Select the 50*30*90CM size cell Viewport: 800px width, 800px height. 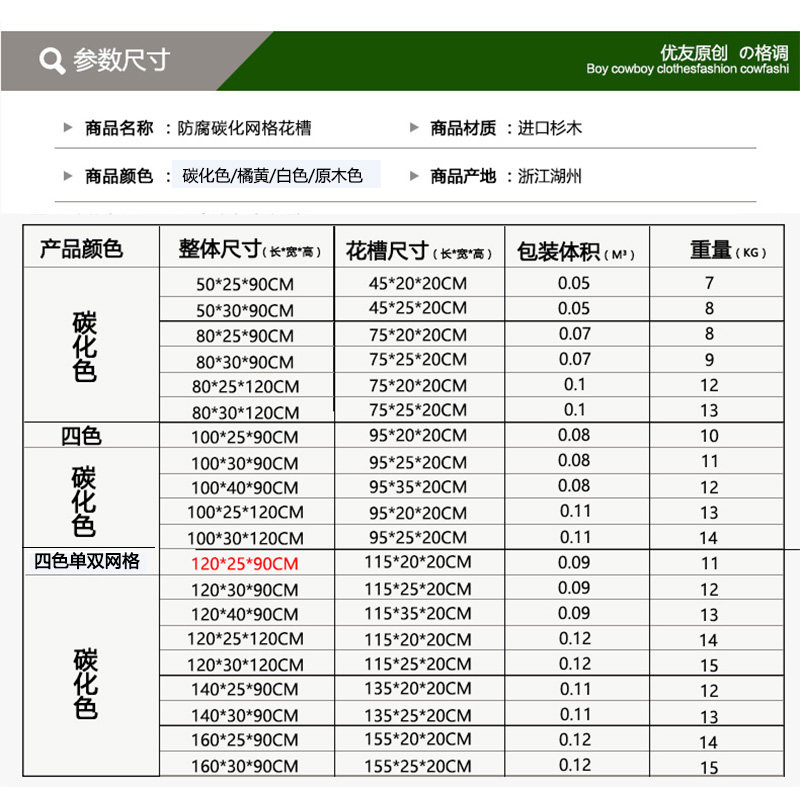(245, 310)
